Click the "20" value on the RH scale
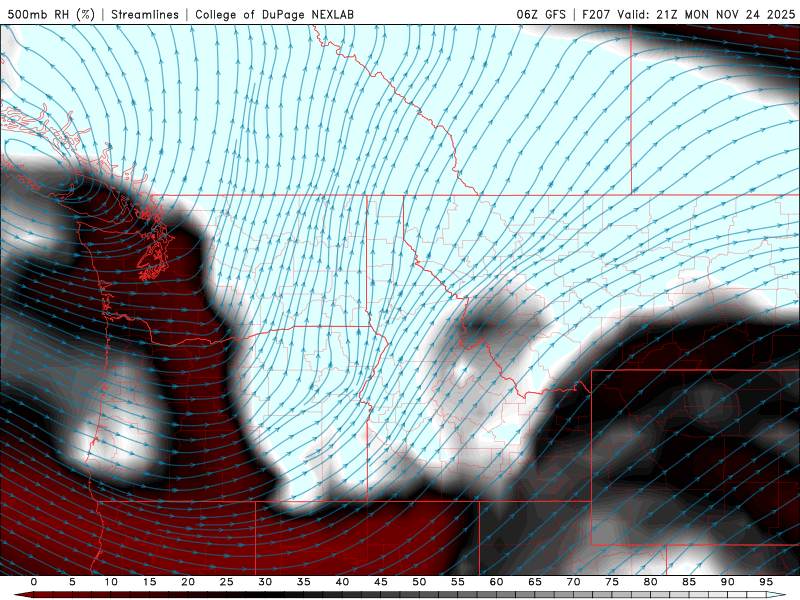 [x=188, y=582]
